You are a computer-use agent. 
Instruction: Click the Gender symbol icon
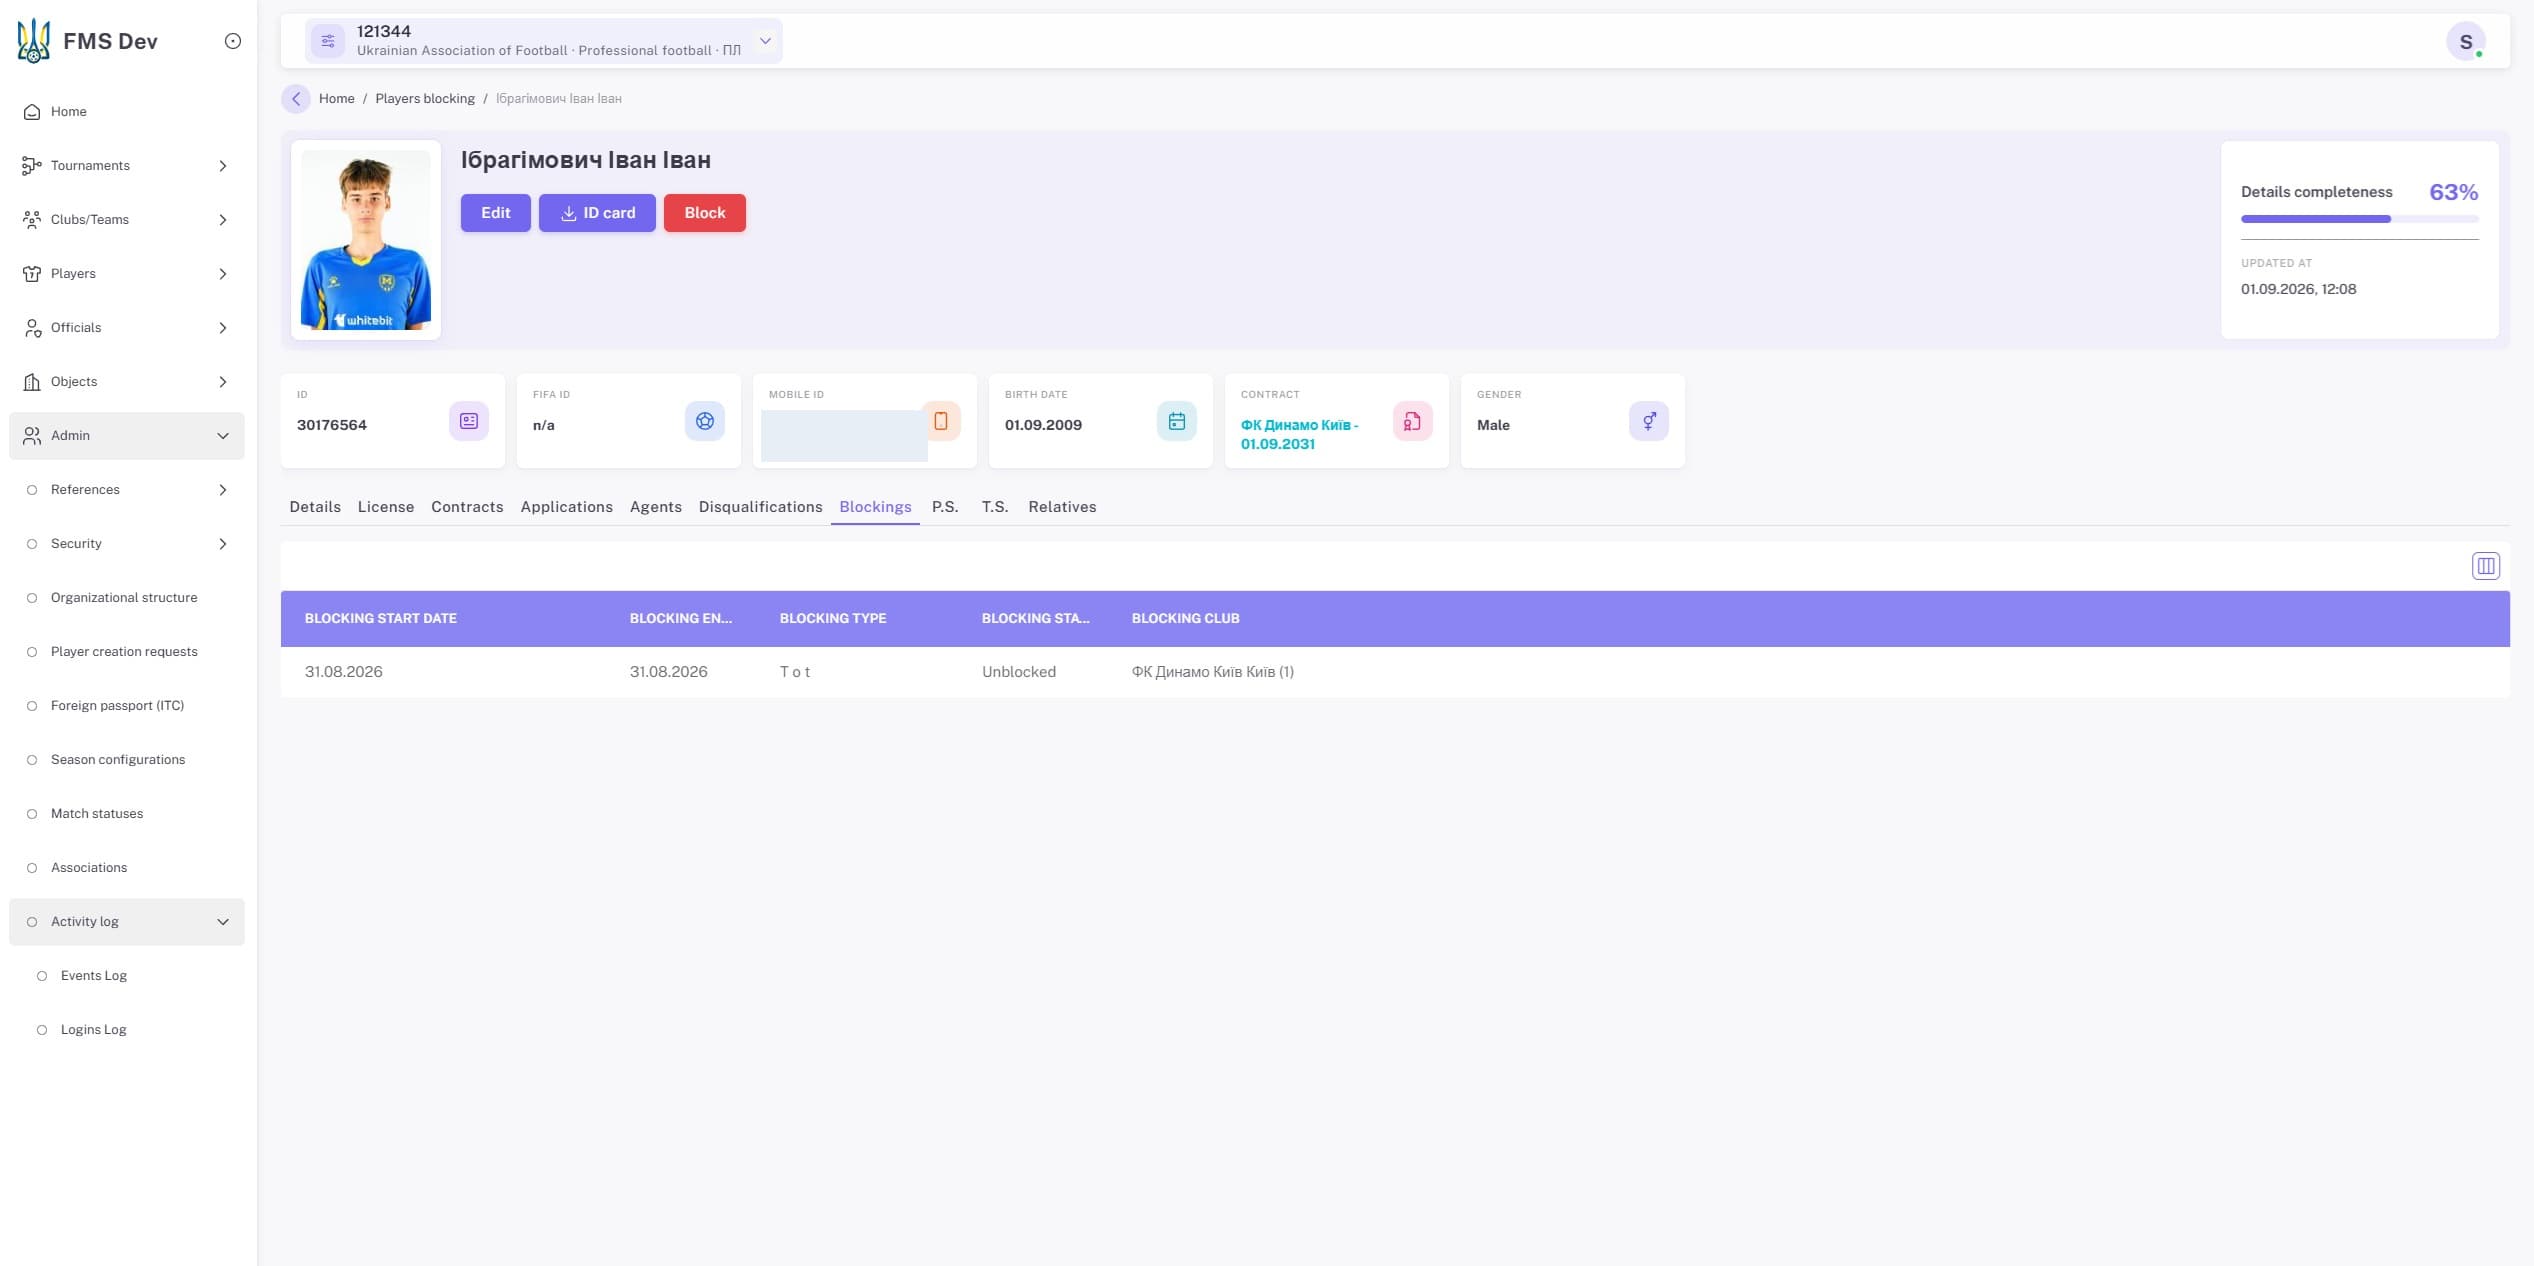coord(1649,421)
